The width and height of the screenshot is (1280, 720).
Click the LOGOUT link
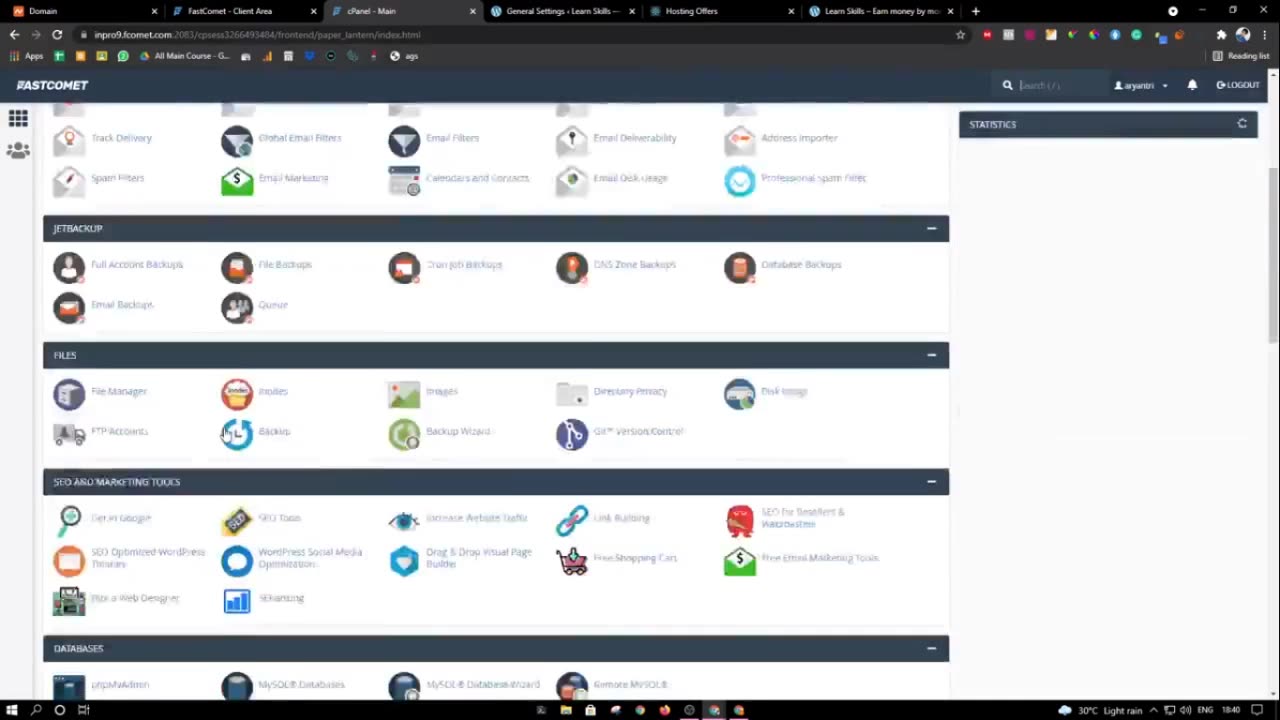point(1238,85)
